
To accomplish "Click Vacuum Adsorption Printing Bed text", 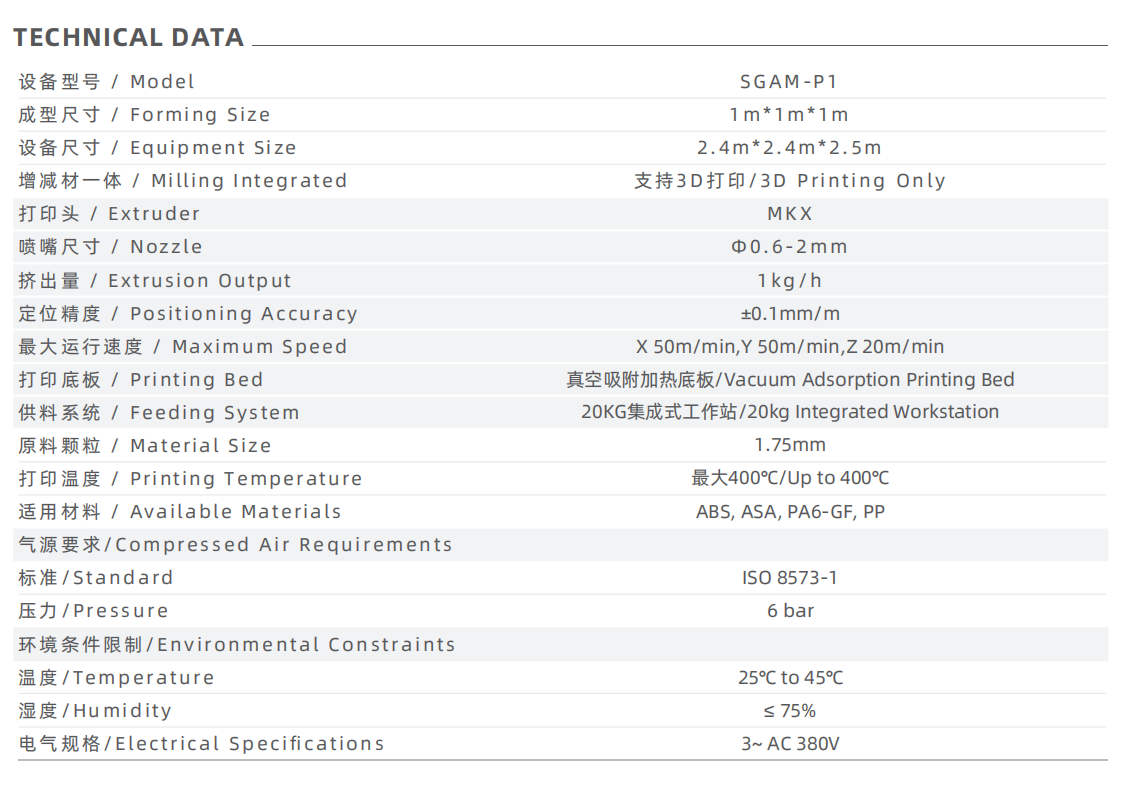I will point(868,380).
